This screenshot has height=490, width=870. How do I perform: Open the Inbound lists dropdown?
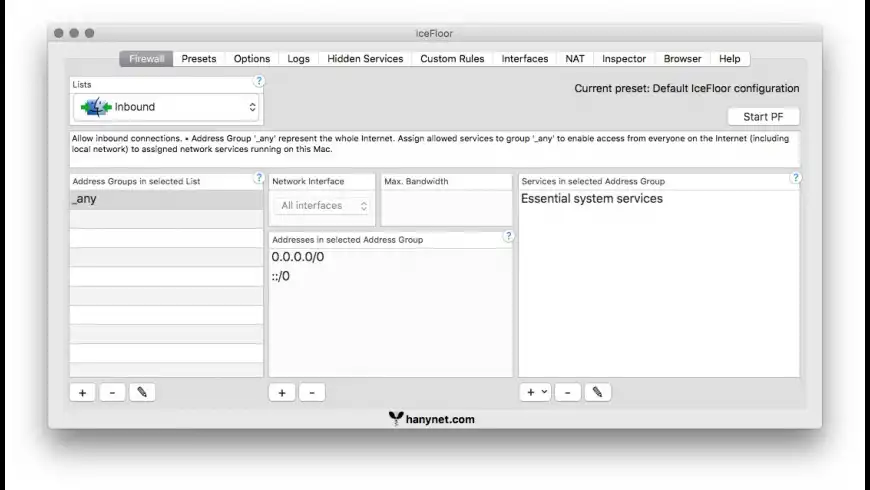point(168,107)
